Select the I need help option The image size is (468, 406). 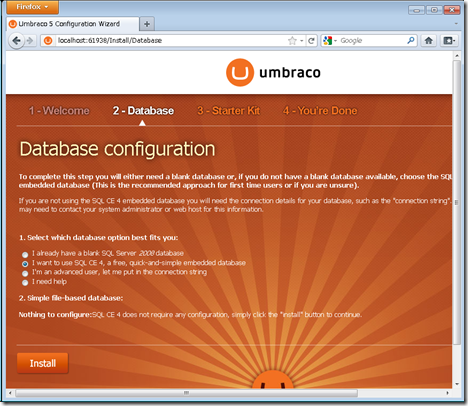(x=25, y=283)
